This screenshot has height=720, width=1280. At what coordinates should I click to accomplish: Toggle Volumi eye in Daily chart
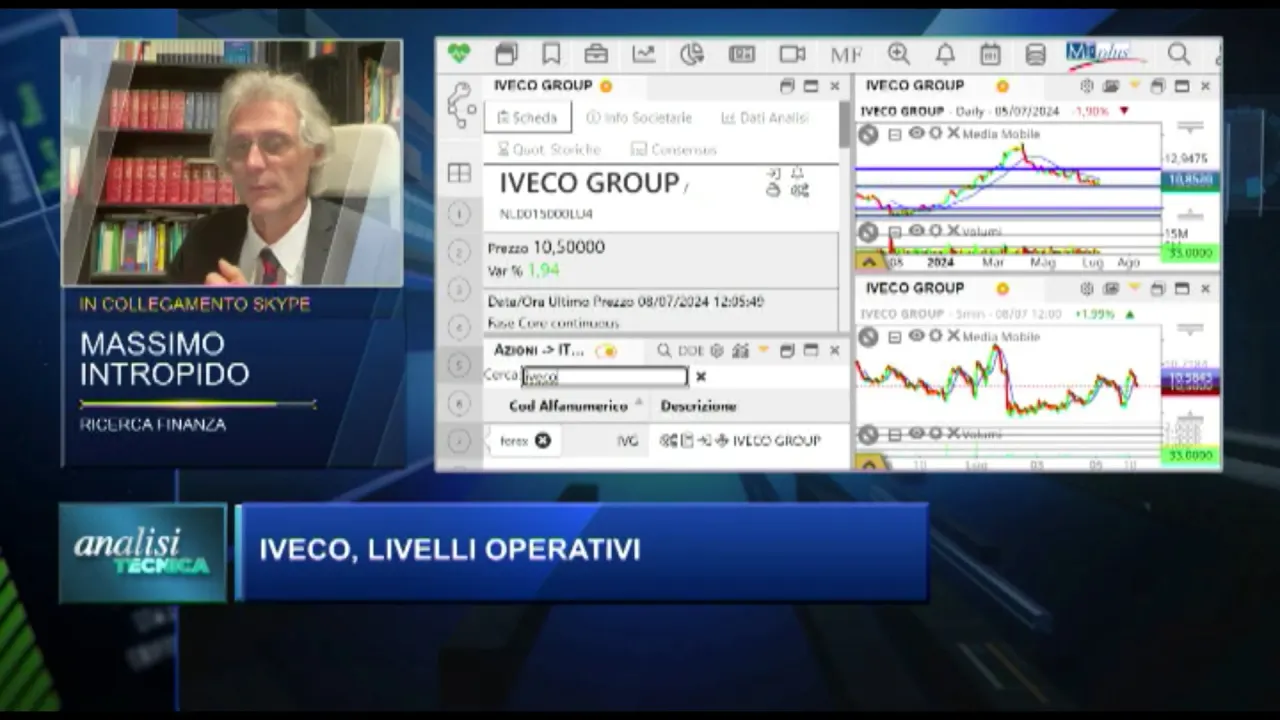(x=916, y=231)
